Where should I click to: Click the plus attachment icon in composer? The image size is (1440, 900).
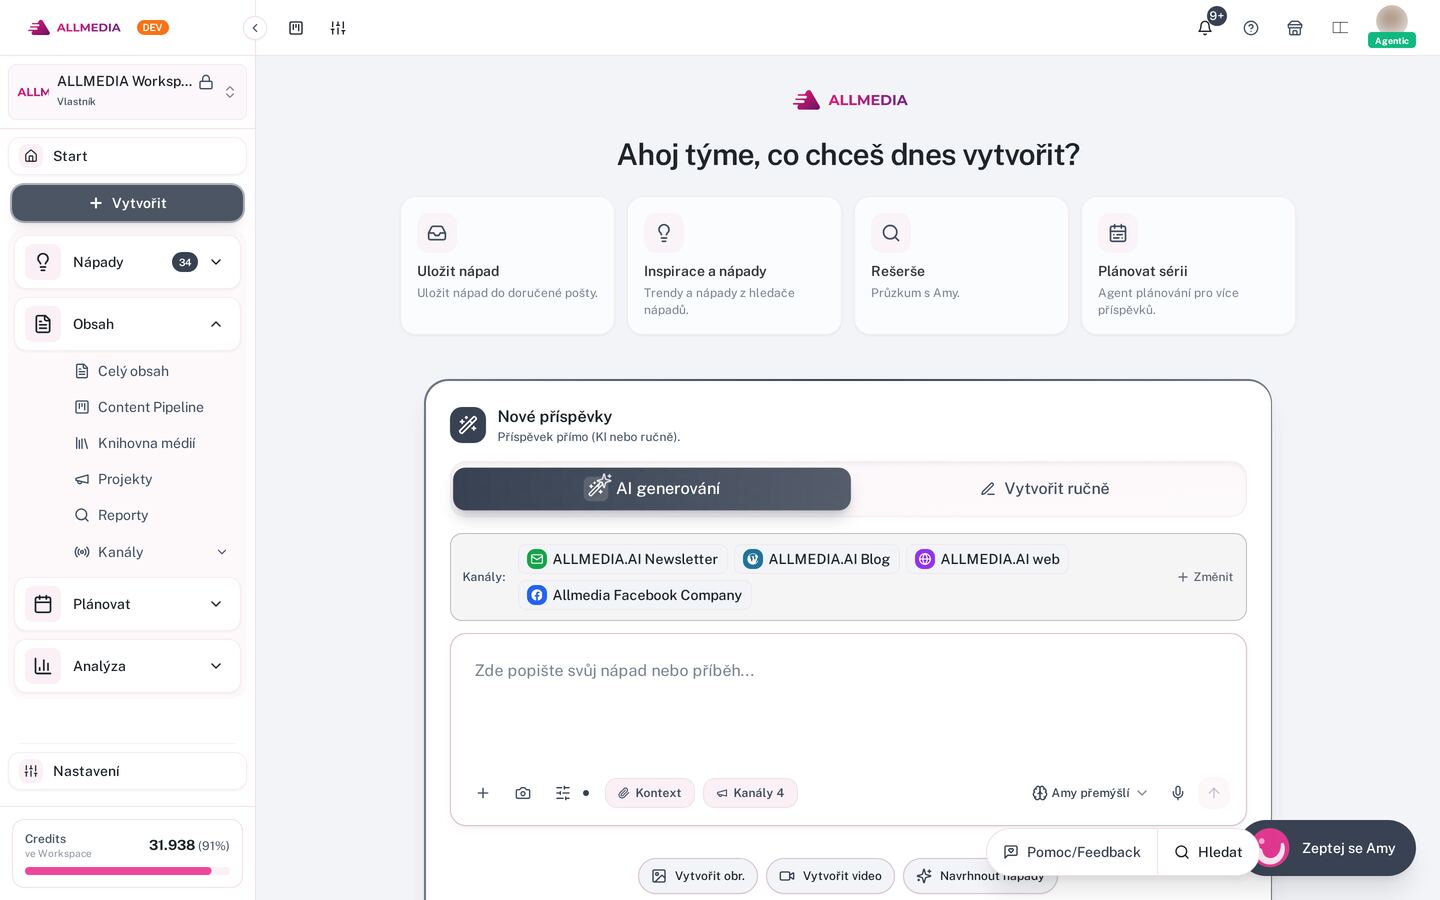pyautogui.click(x=483, y=793)
